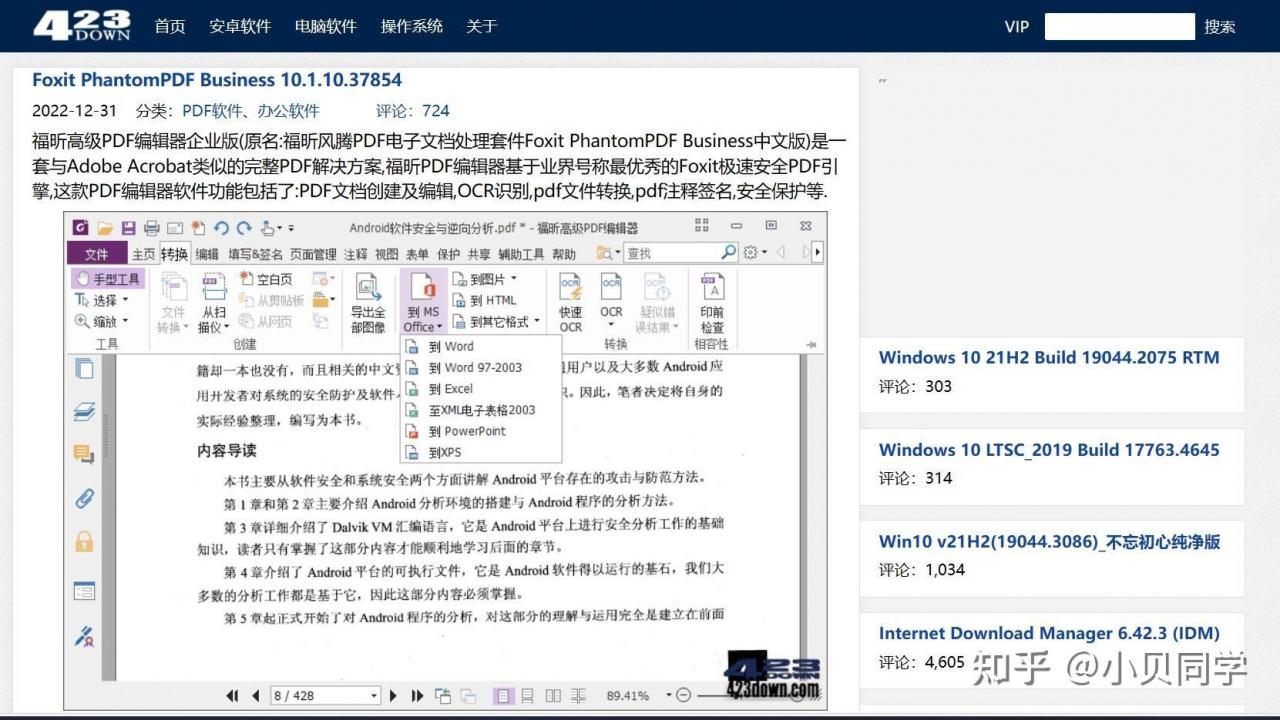Go to previous page arrow in status bar
This screenshot has width=1280, height=720.
[256, 695]
